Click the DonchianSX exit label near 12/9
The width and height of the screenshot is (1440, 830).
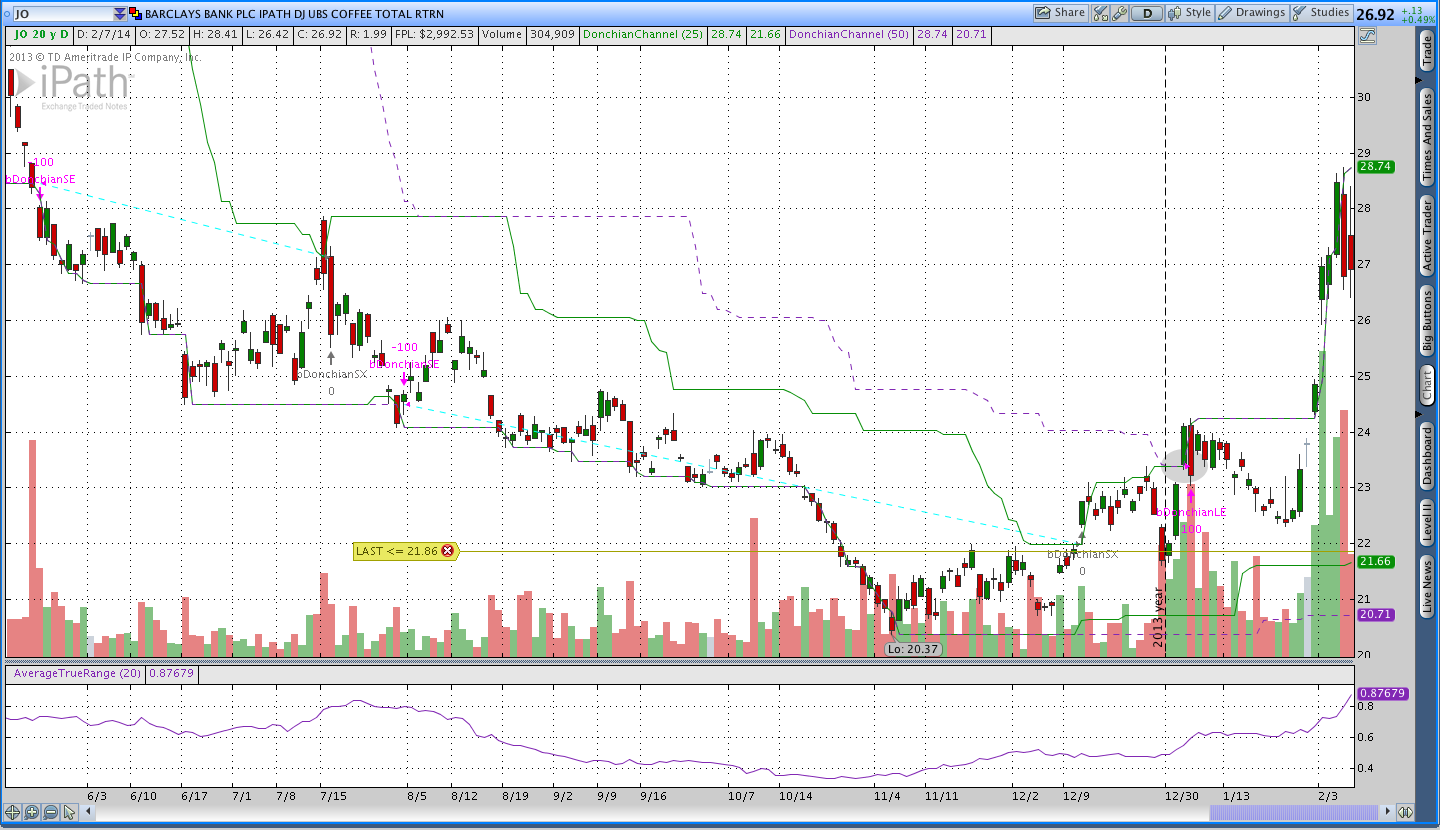click(1083, 554)
